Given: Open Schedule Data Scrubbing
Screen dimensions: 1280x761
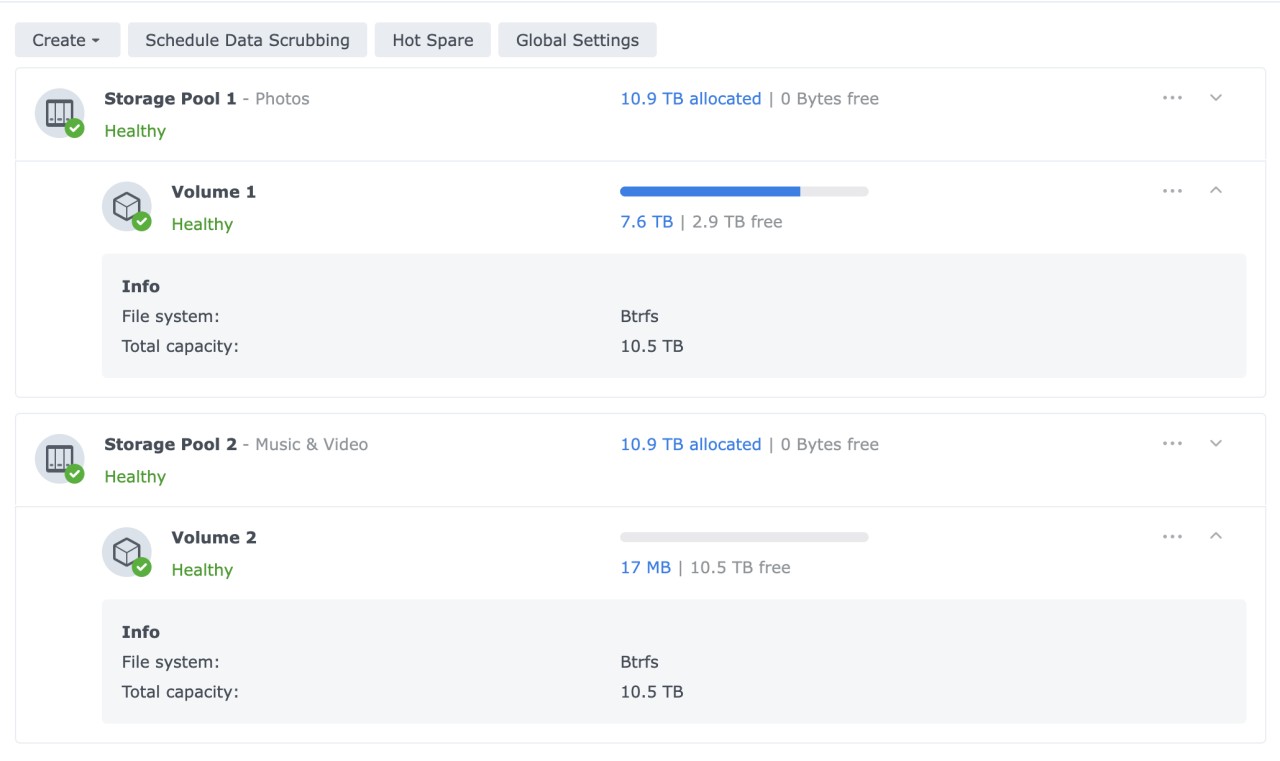Looking at the screenshot, I should click(246, 40).
